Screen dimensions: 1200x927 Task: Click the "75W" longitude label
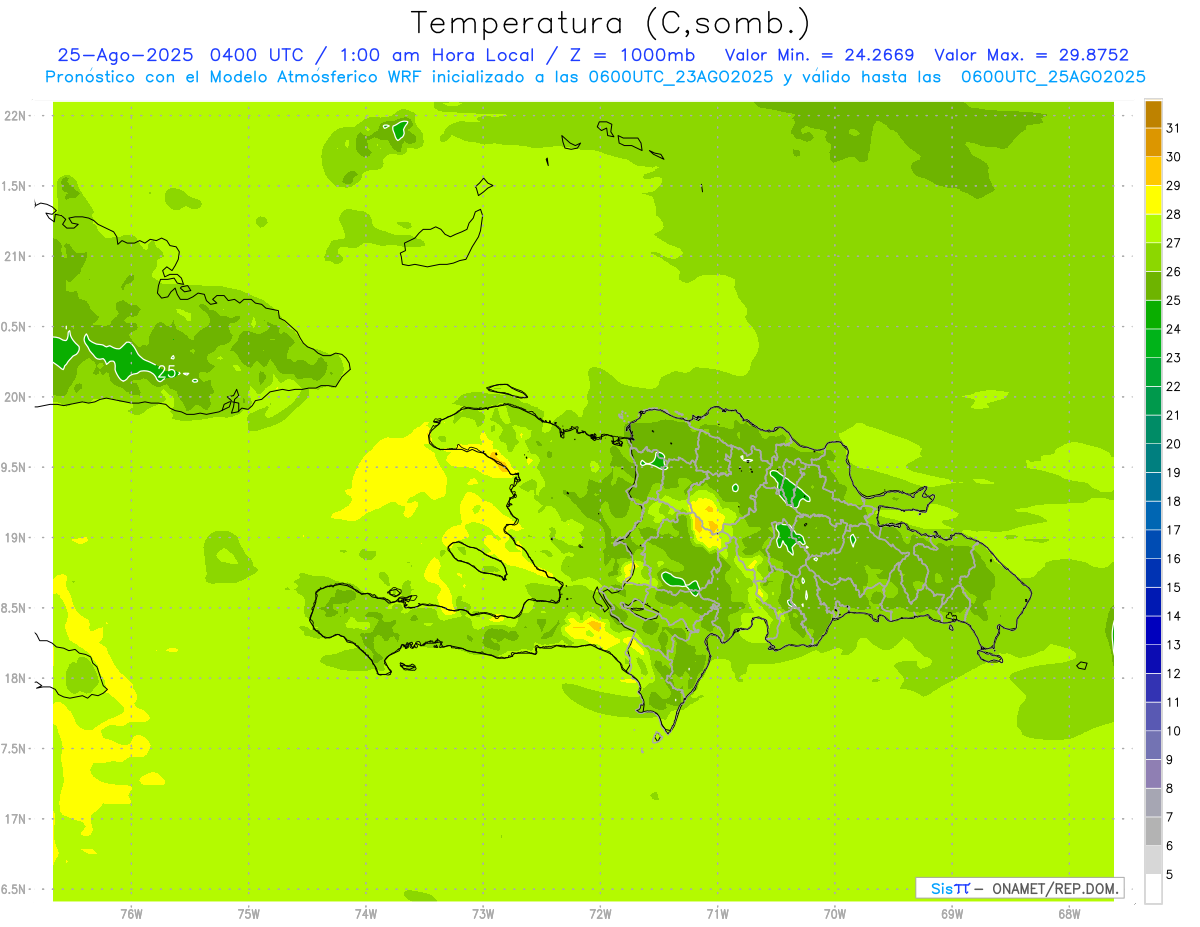[x=248, y=913]
